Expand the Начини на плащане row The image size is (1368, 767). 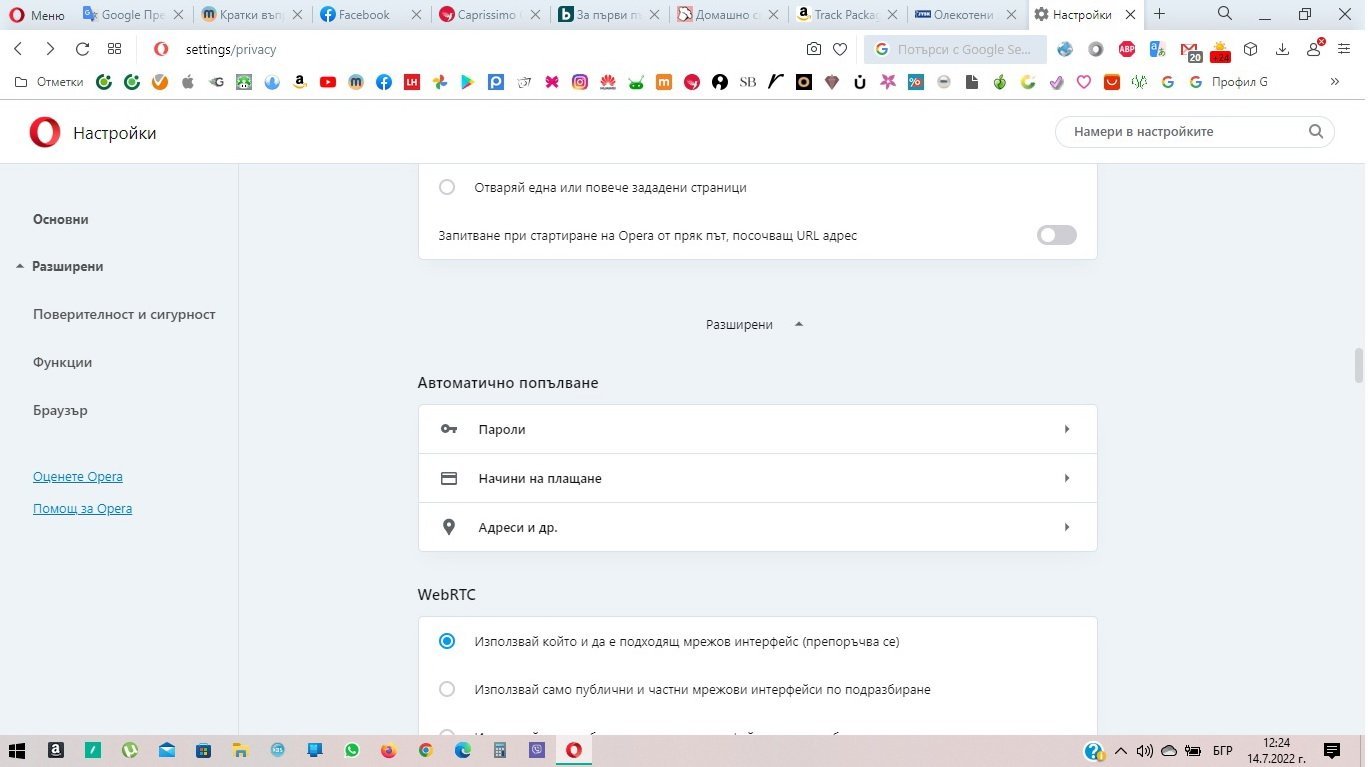pos(757,478)
